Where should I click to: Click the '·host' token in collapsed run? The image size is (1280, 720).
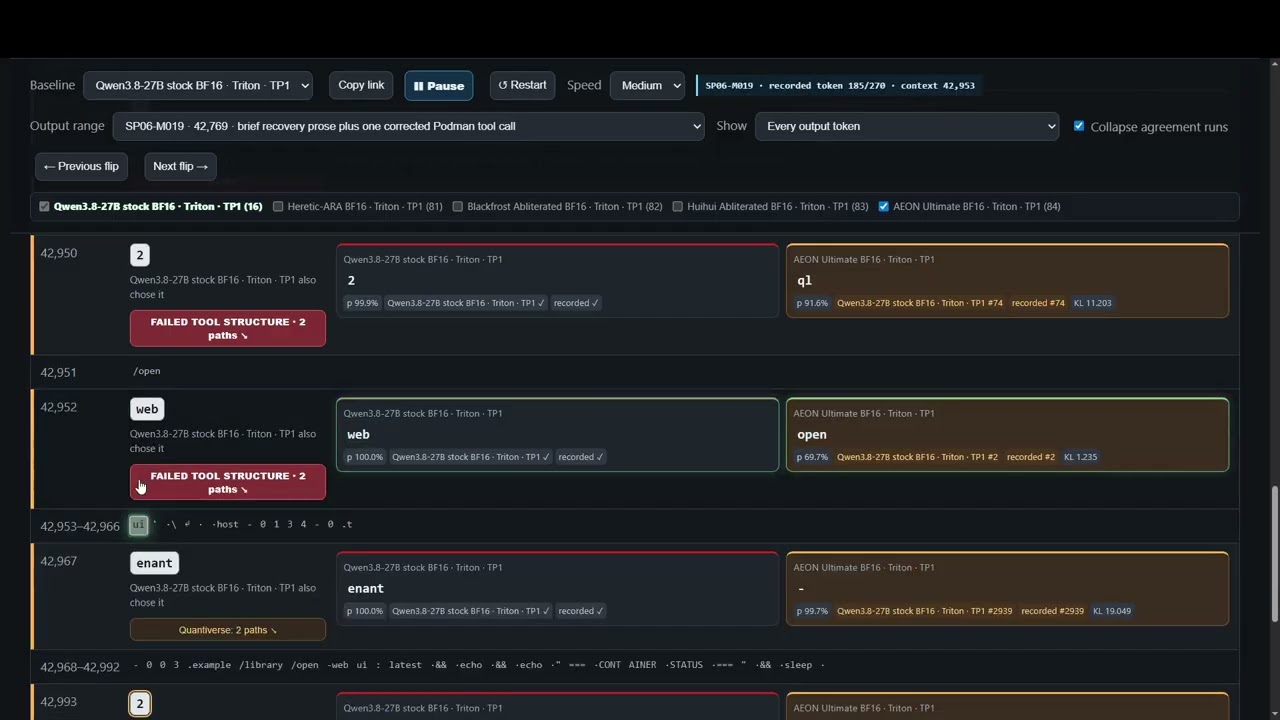[225, 524]
